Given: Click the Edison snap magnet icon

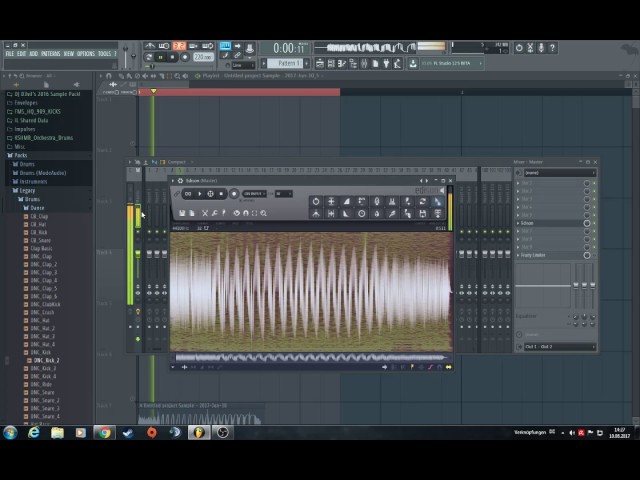Looking at the screenshot, I should pos(246,213).
